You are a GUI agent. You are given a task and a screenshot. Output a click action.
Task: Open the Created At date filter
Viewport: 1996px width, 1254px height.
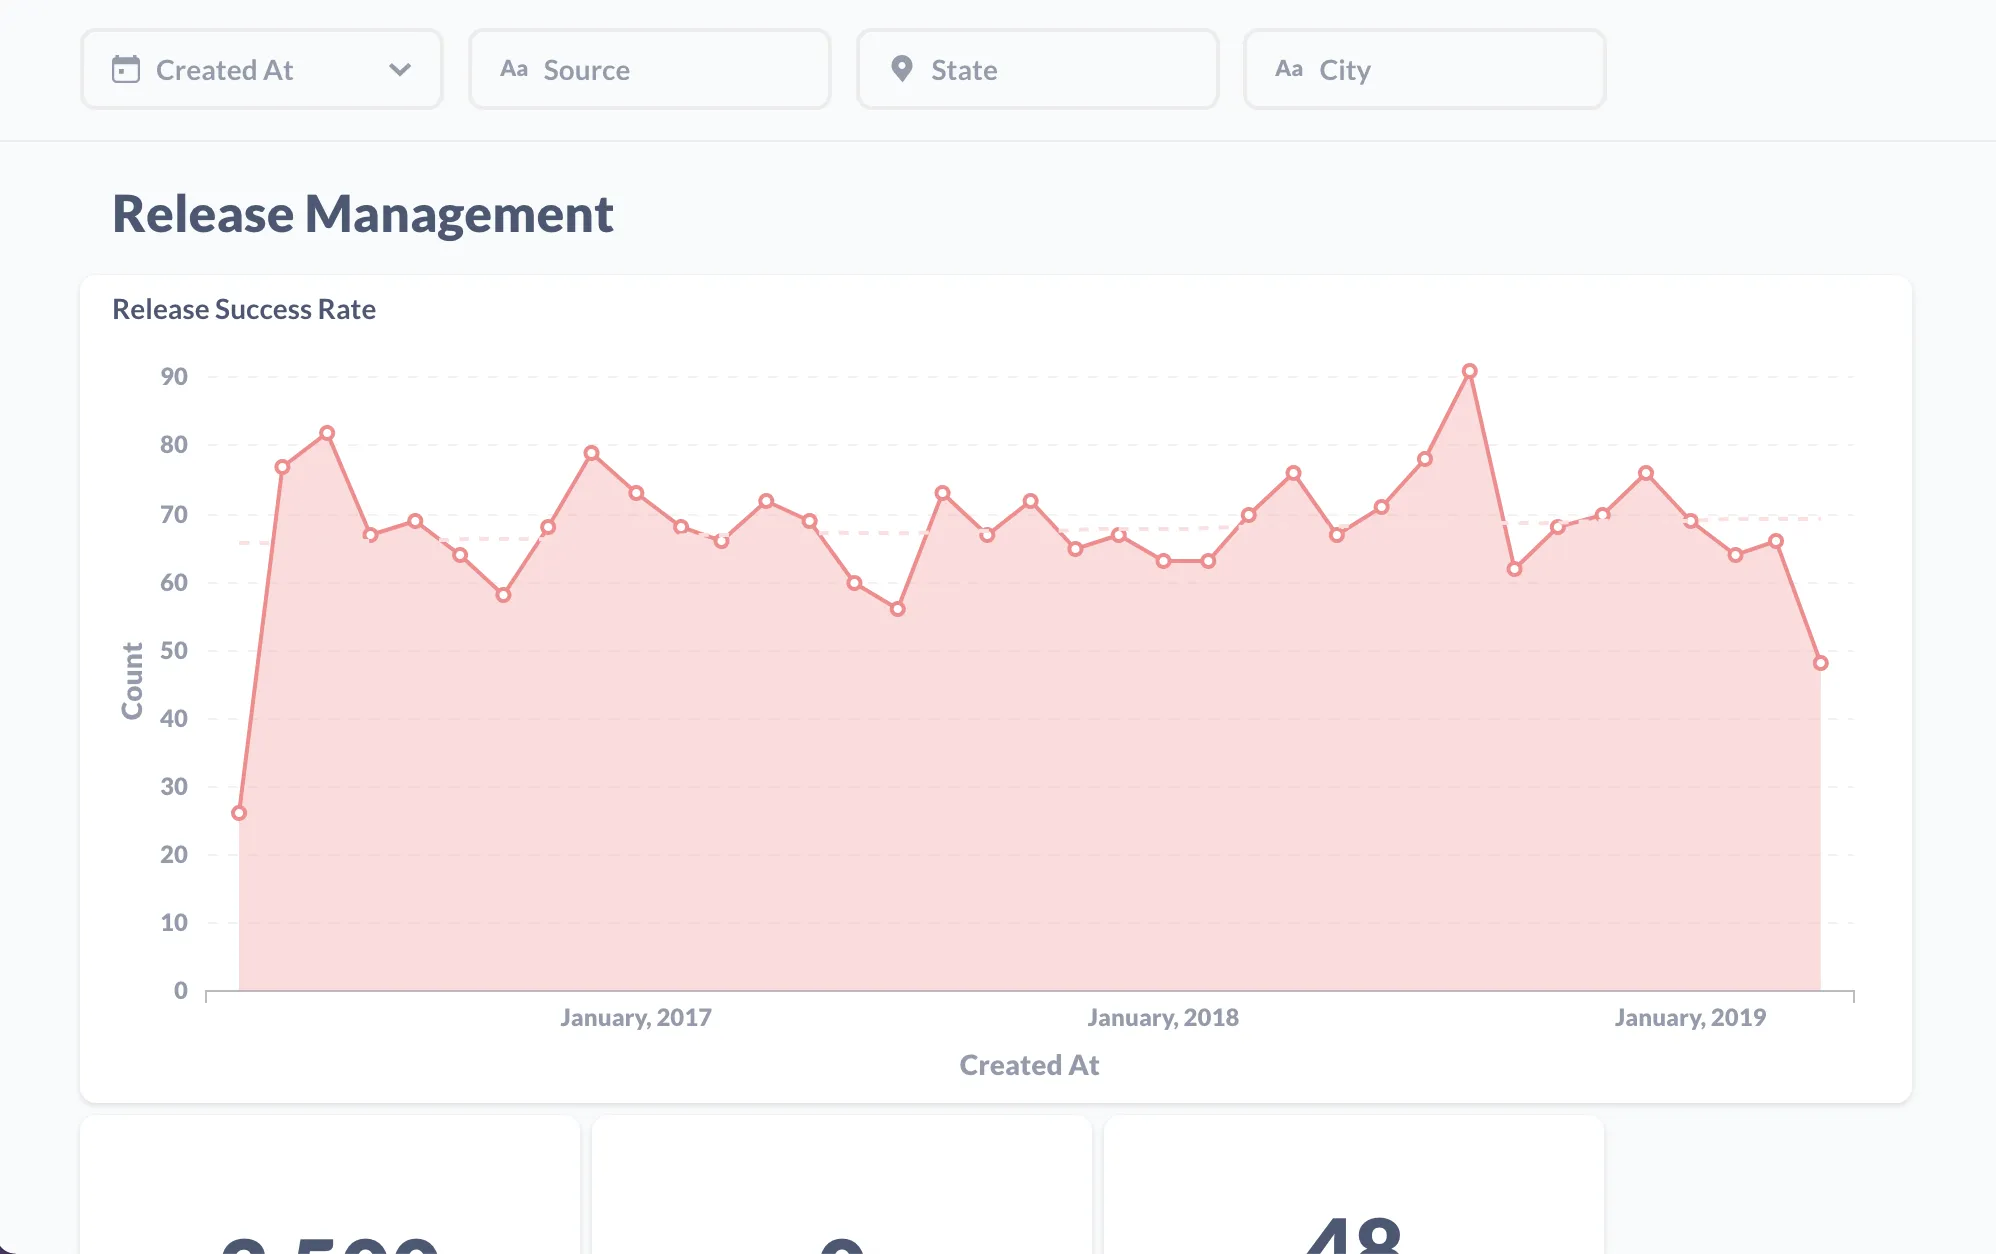pyautogui.click(x=262, y=69)
